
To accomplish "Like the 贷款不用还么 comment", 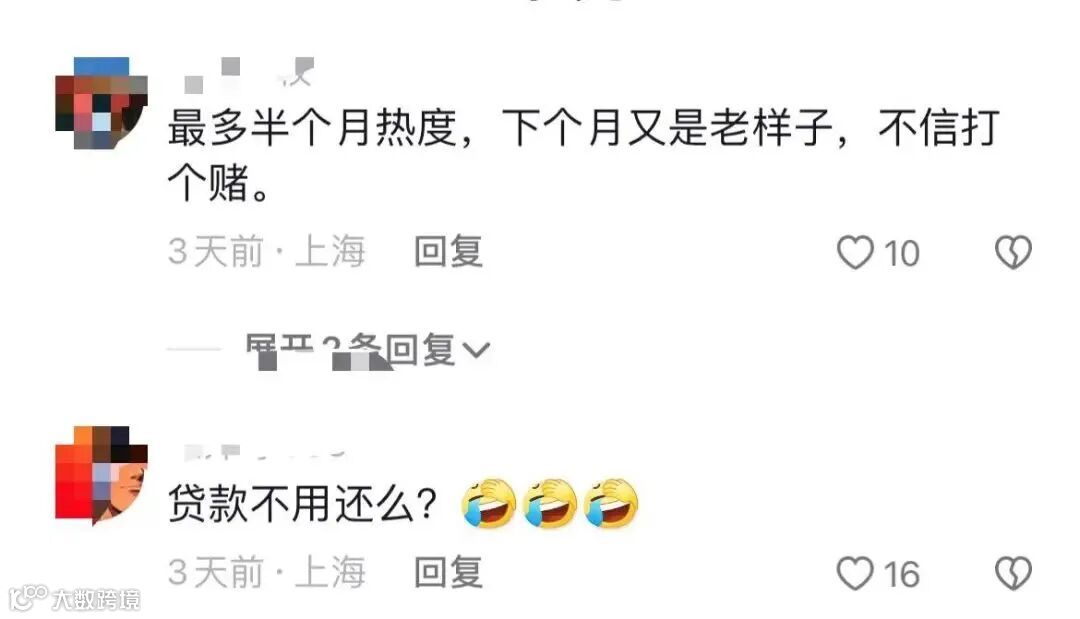I will (x=855, y=574).
